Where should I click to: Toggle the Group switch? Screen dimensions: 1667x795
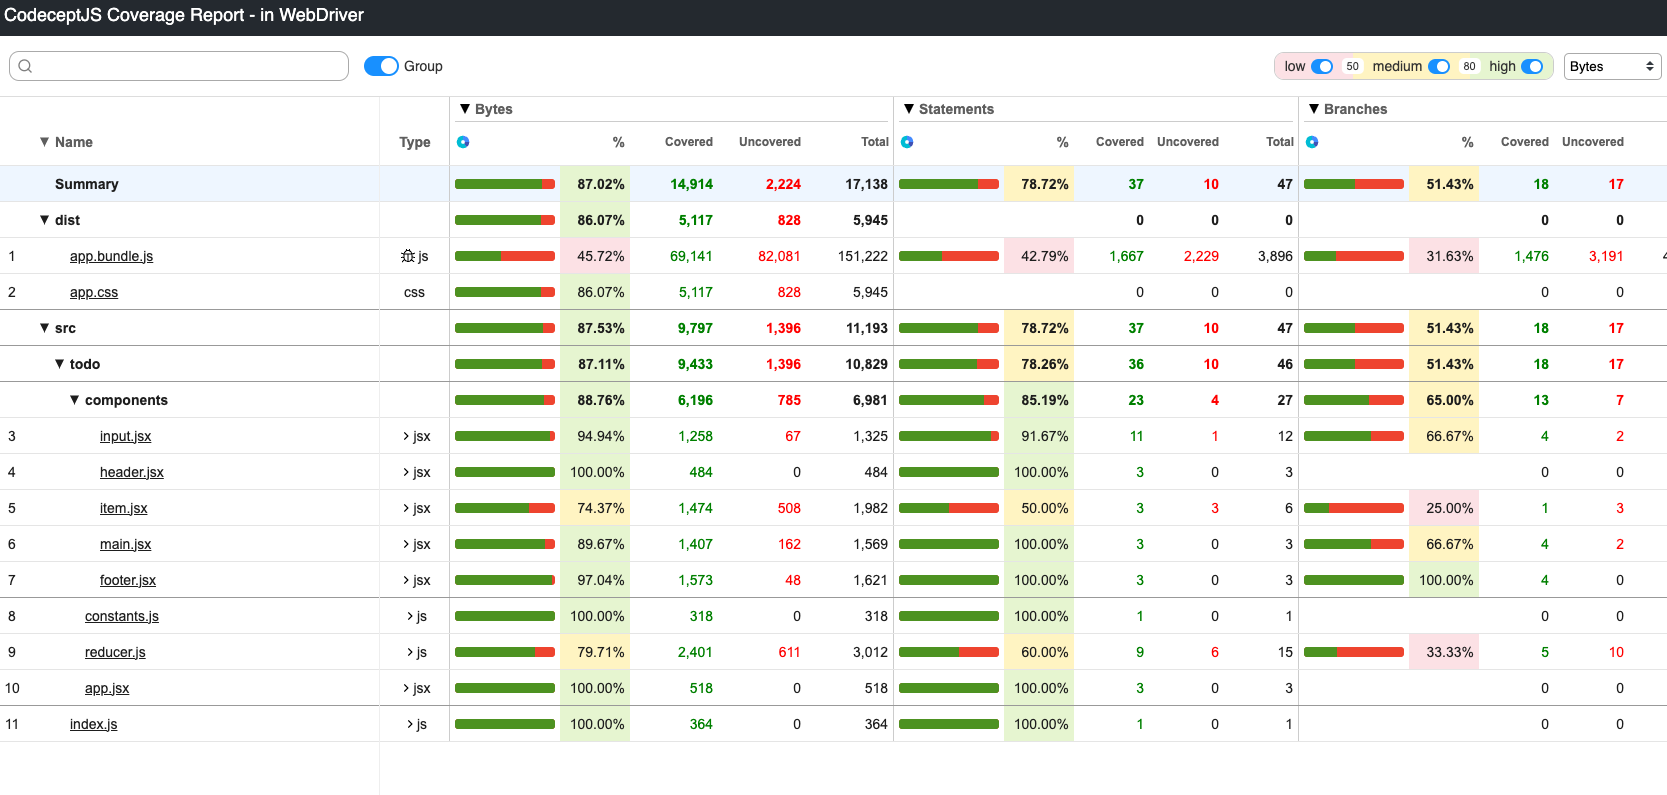[x=381, y=66]
